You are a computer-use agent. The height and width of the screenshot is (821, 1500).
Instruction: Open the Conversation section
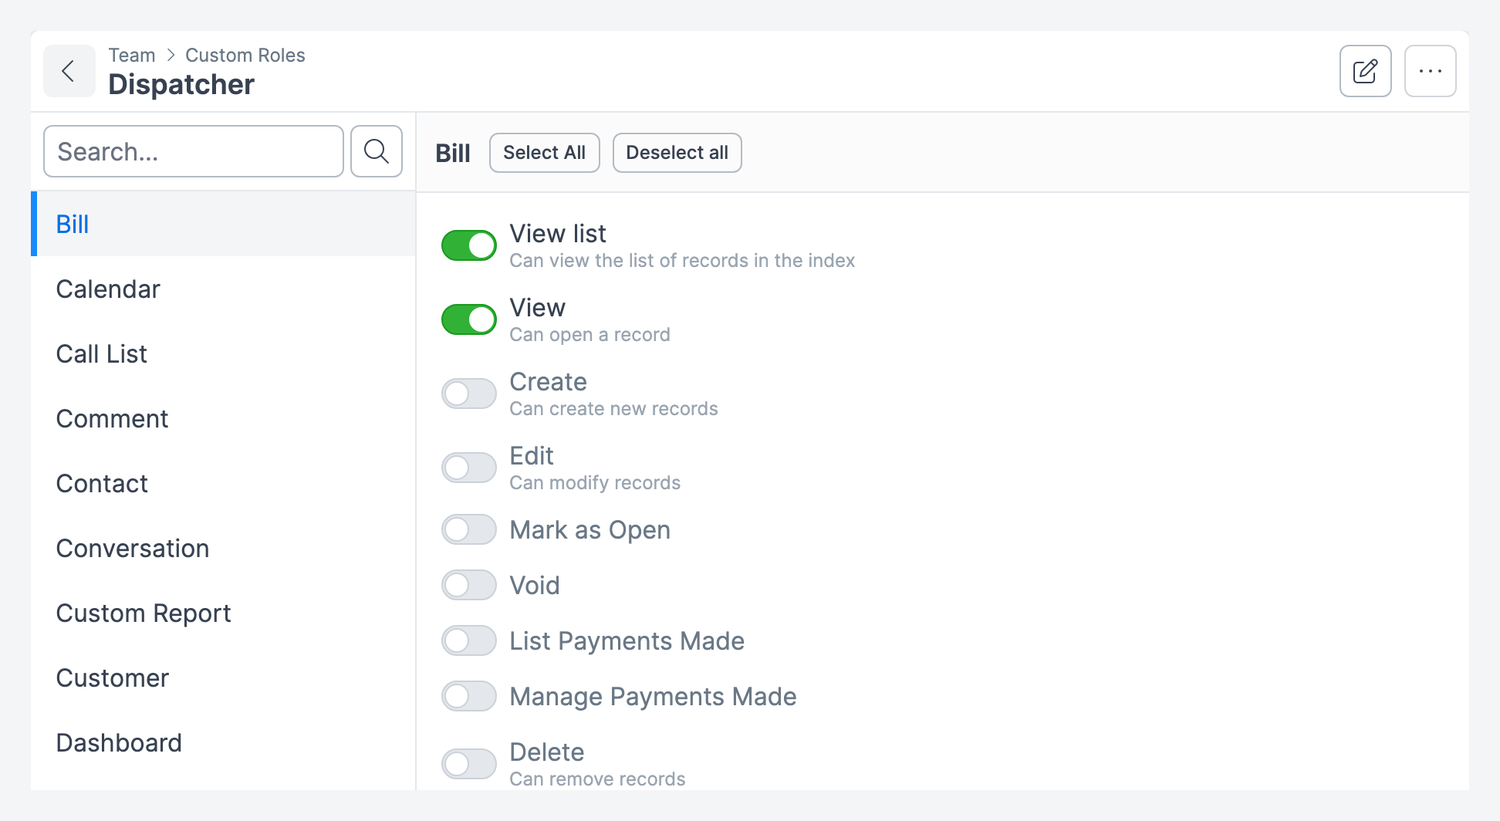223,548
